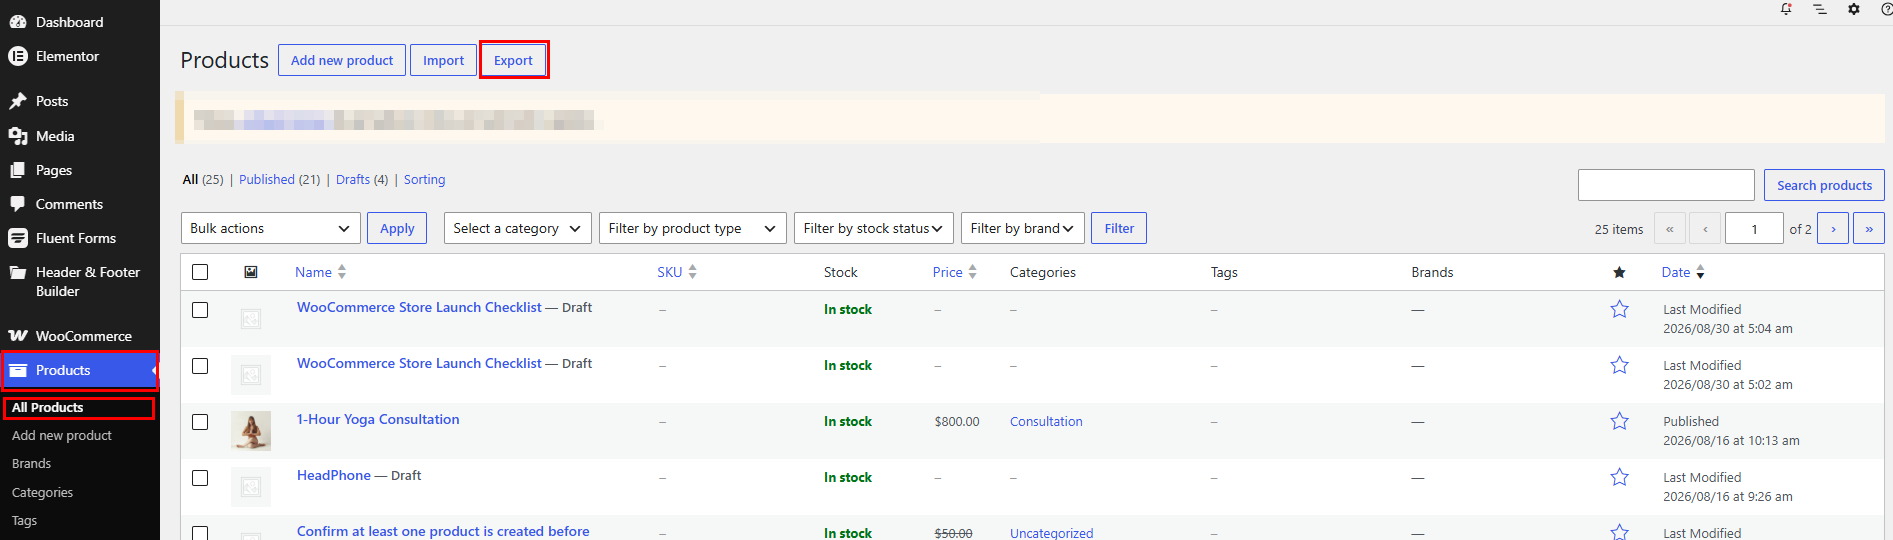1893x540 pixels.
Task: Go to next page of products
Action: coord(1833,228)
